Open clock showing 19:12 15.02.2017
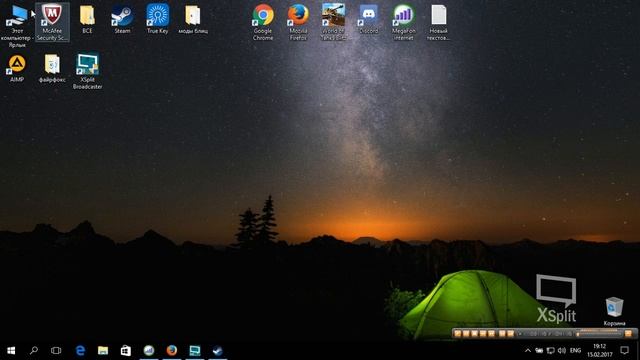This screenshot has width=640, height=360. pos(600,351)
